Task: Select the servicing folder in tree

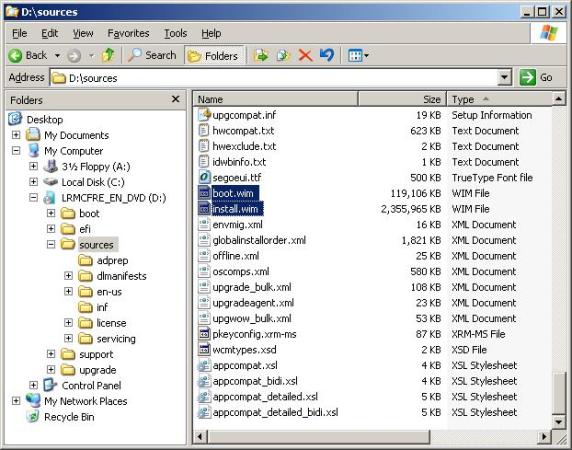Action: click(x=116, y=339)
